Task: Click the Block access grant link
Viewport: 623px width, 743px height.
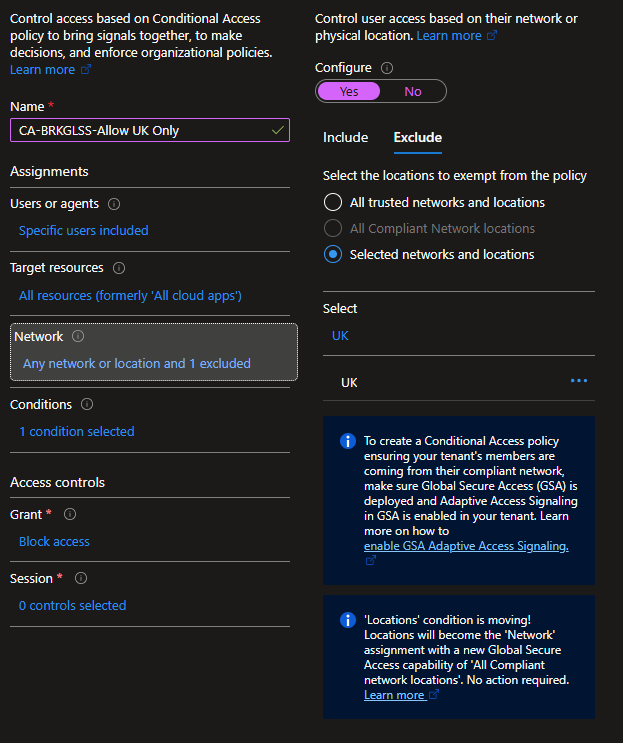Action: [x=54, y=542]
